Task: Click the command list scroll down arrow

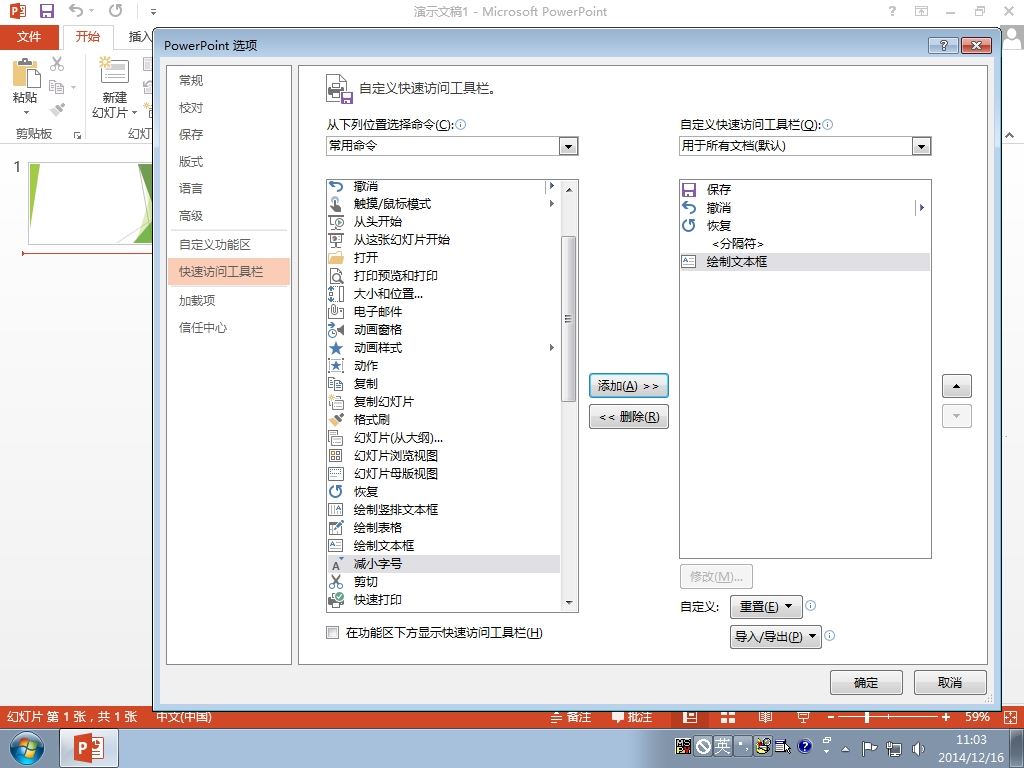Action: pos(568,603)
